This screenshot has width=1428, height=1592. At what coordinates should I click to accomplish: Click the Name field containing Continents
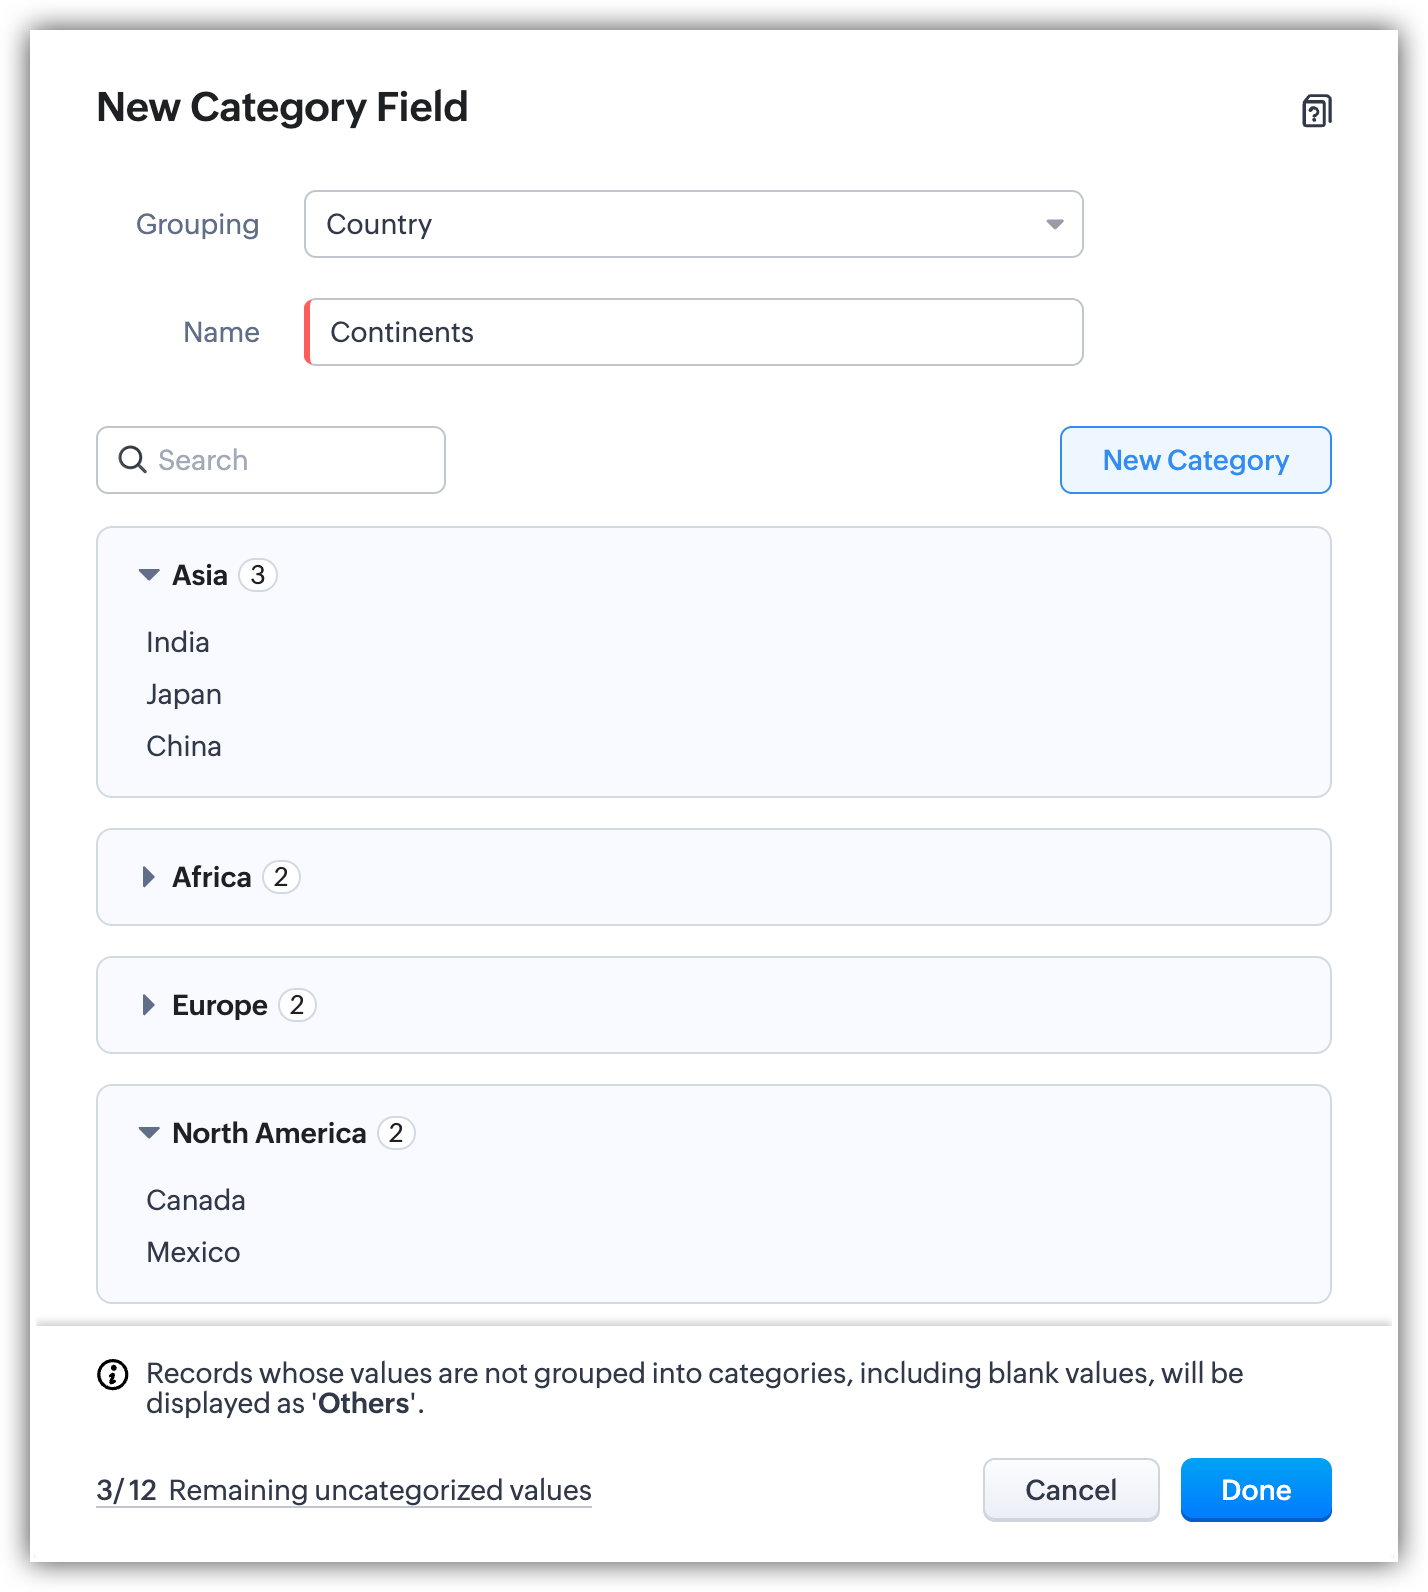click(693, 332)
